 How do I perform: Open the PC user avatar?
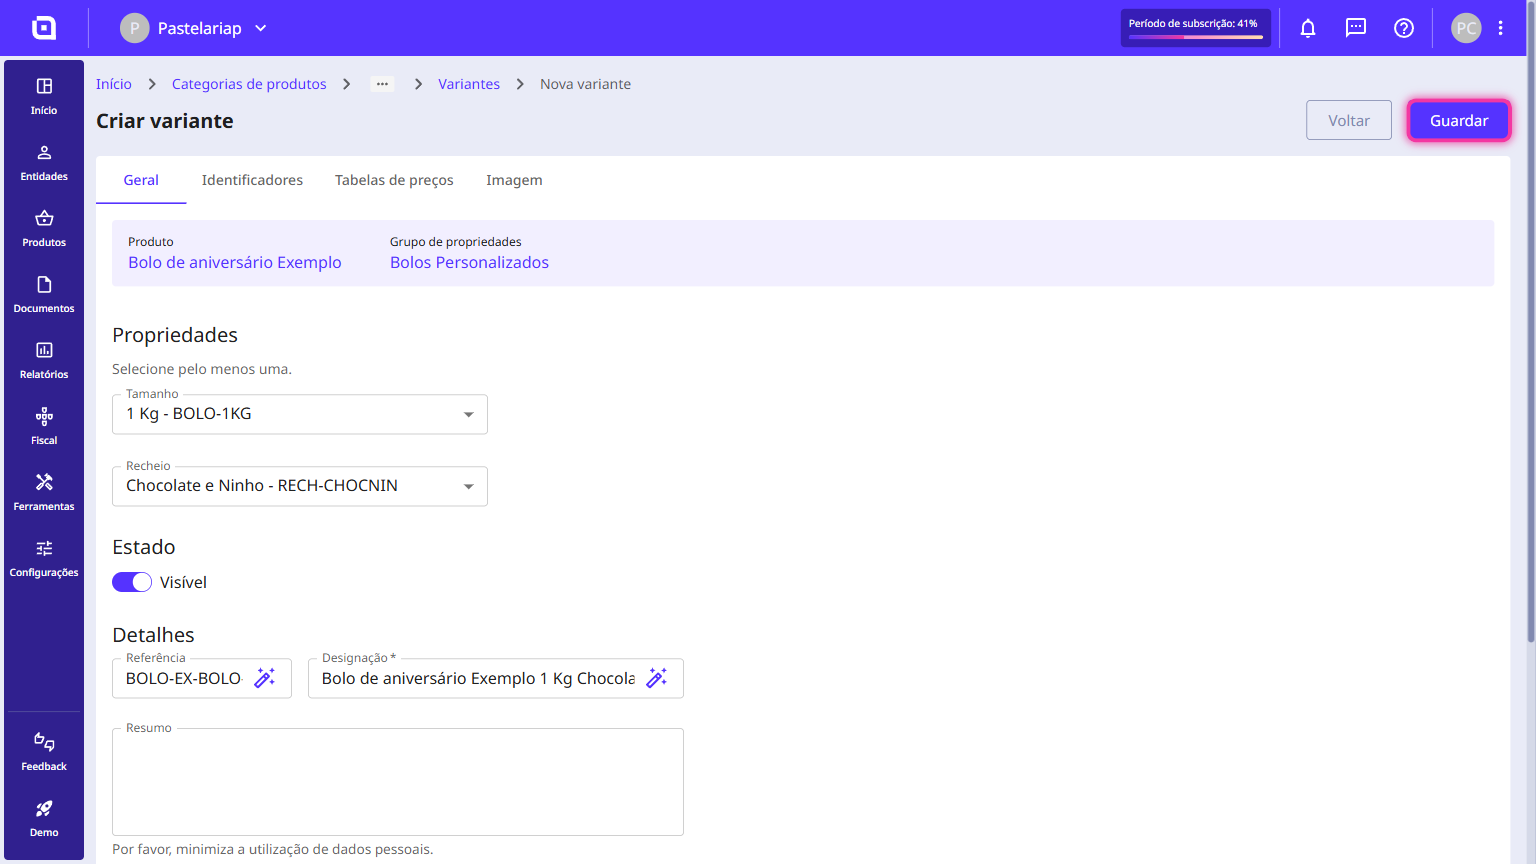pos(1466,28)
